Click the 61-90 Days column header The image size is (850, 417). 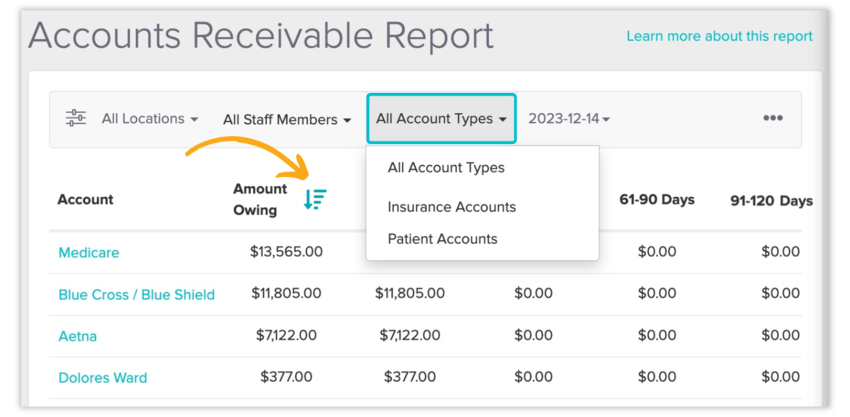[x=656, y=200]
